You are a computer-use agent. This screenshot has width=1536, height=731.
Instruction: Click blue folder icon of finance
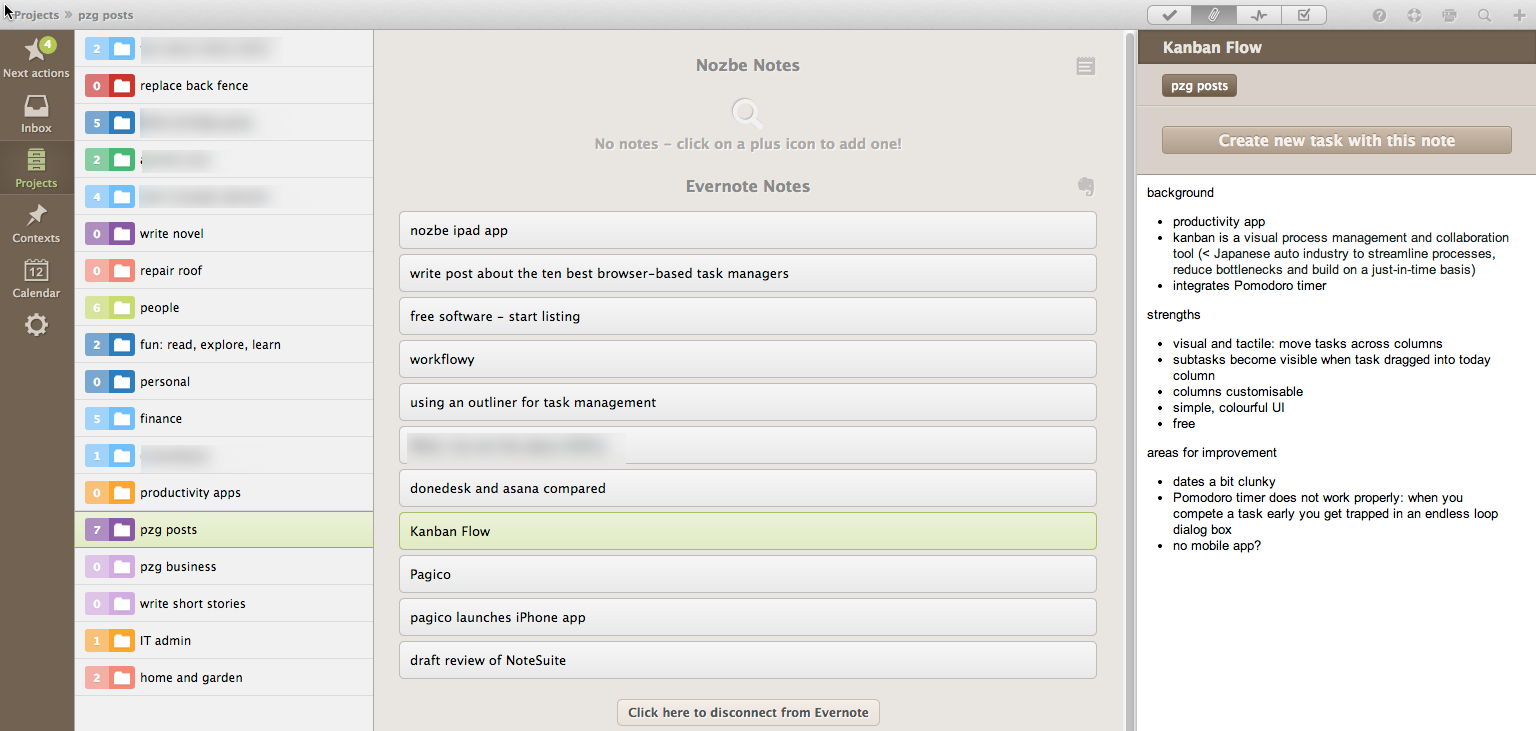(122, 419)
